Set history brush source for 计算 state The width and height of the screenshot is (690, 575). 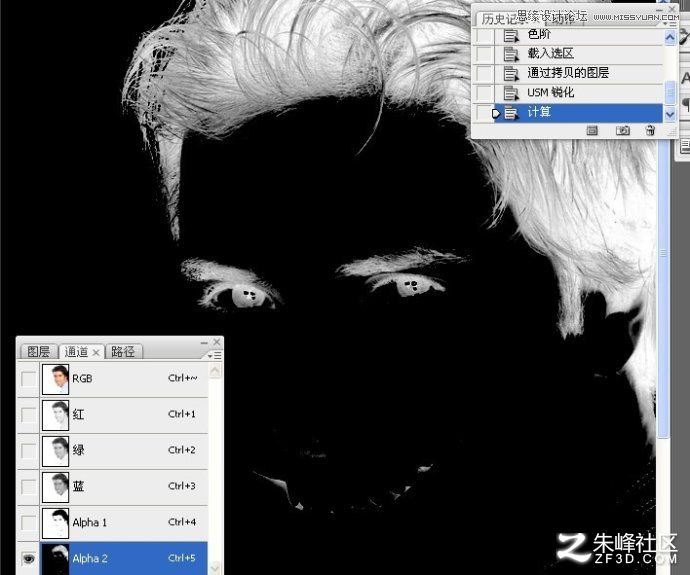pyautogui.click(x=484, y=113)
